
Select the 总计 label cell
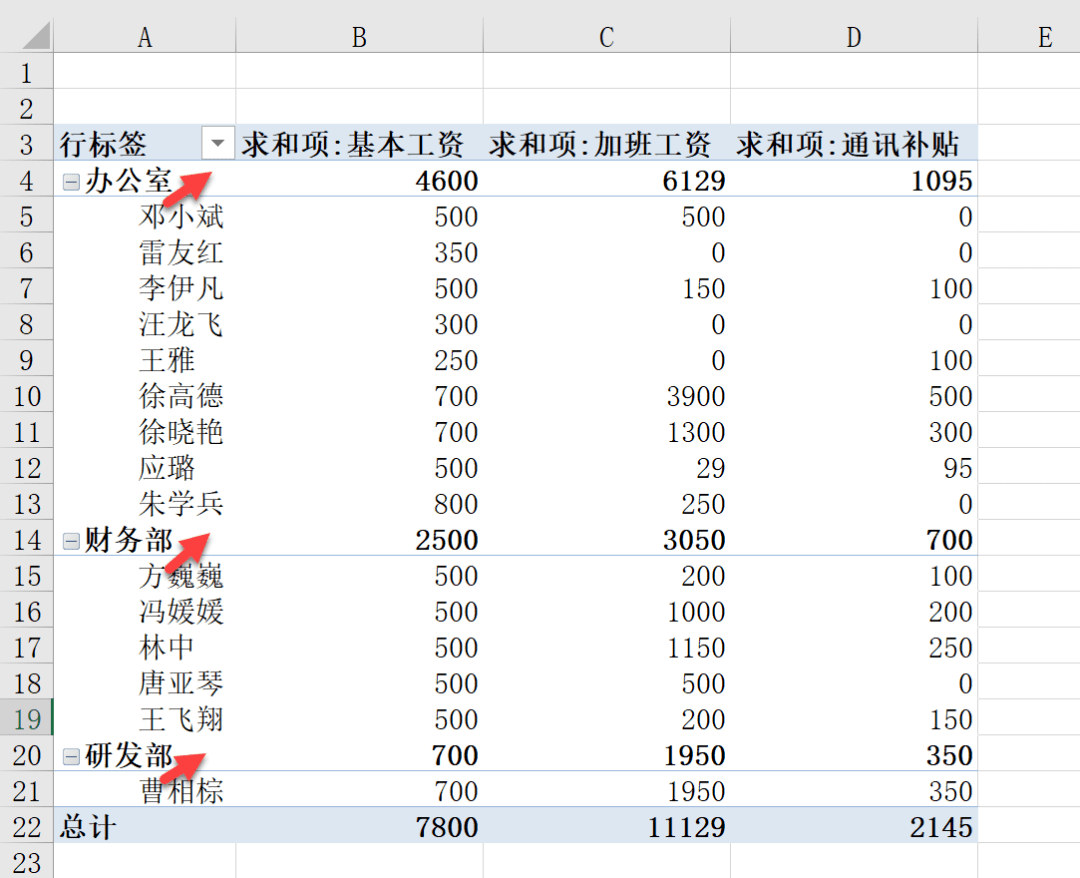(x=145, y=826)
